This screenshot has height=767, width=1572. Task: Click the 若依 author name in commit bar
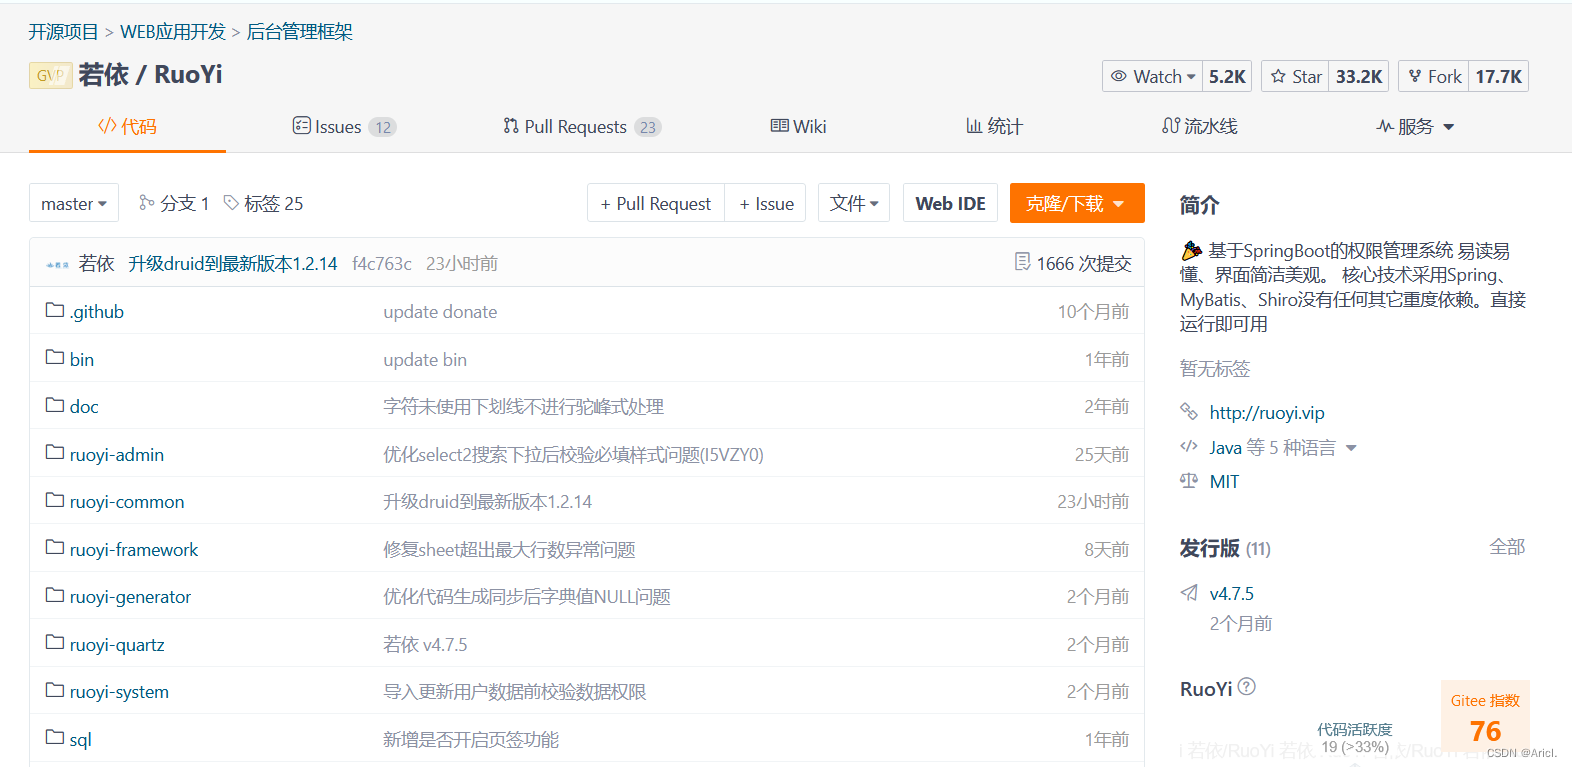96,263
